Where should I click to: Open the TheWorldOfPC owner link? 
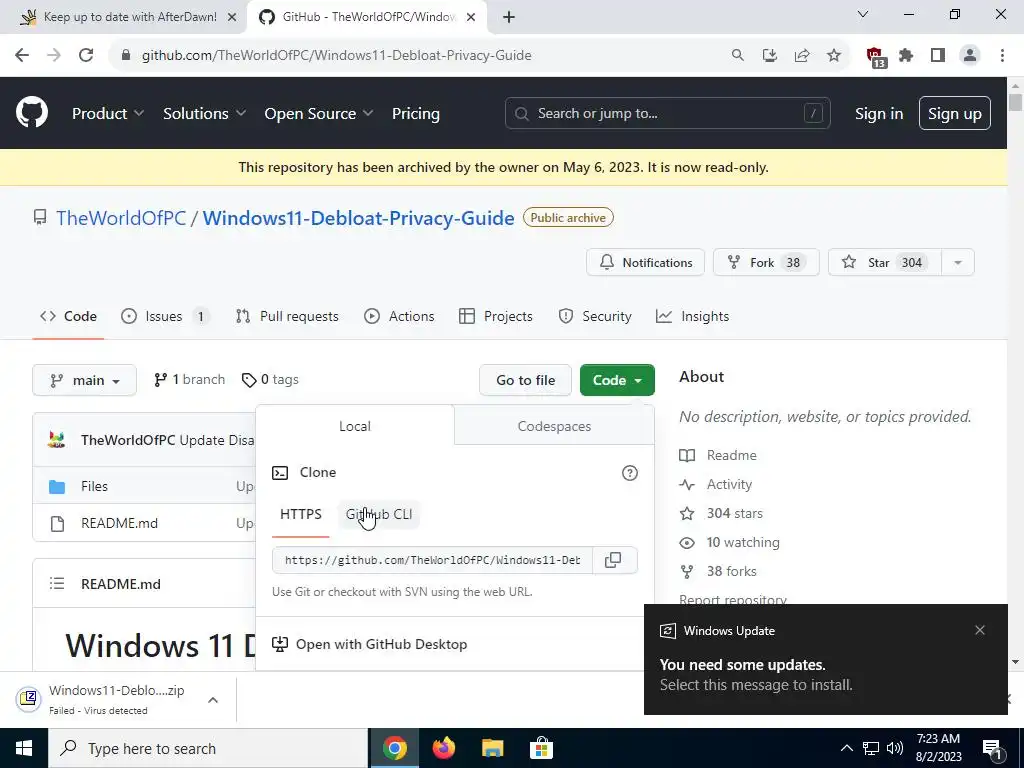[x=121, y=218]
